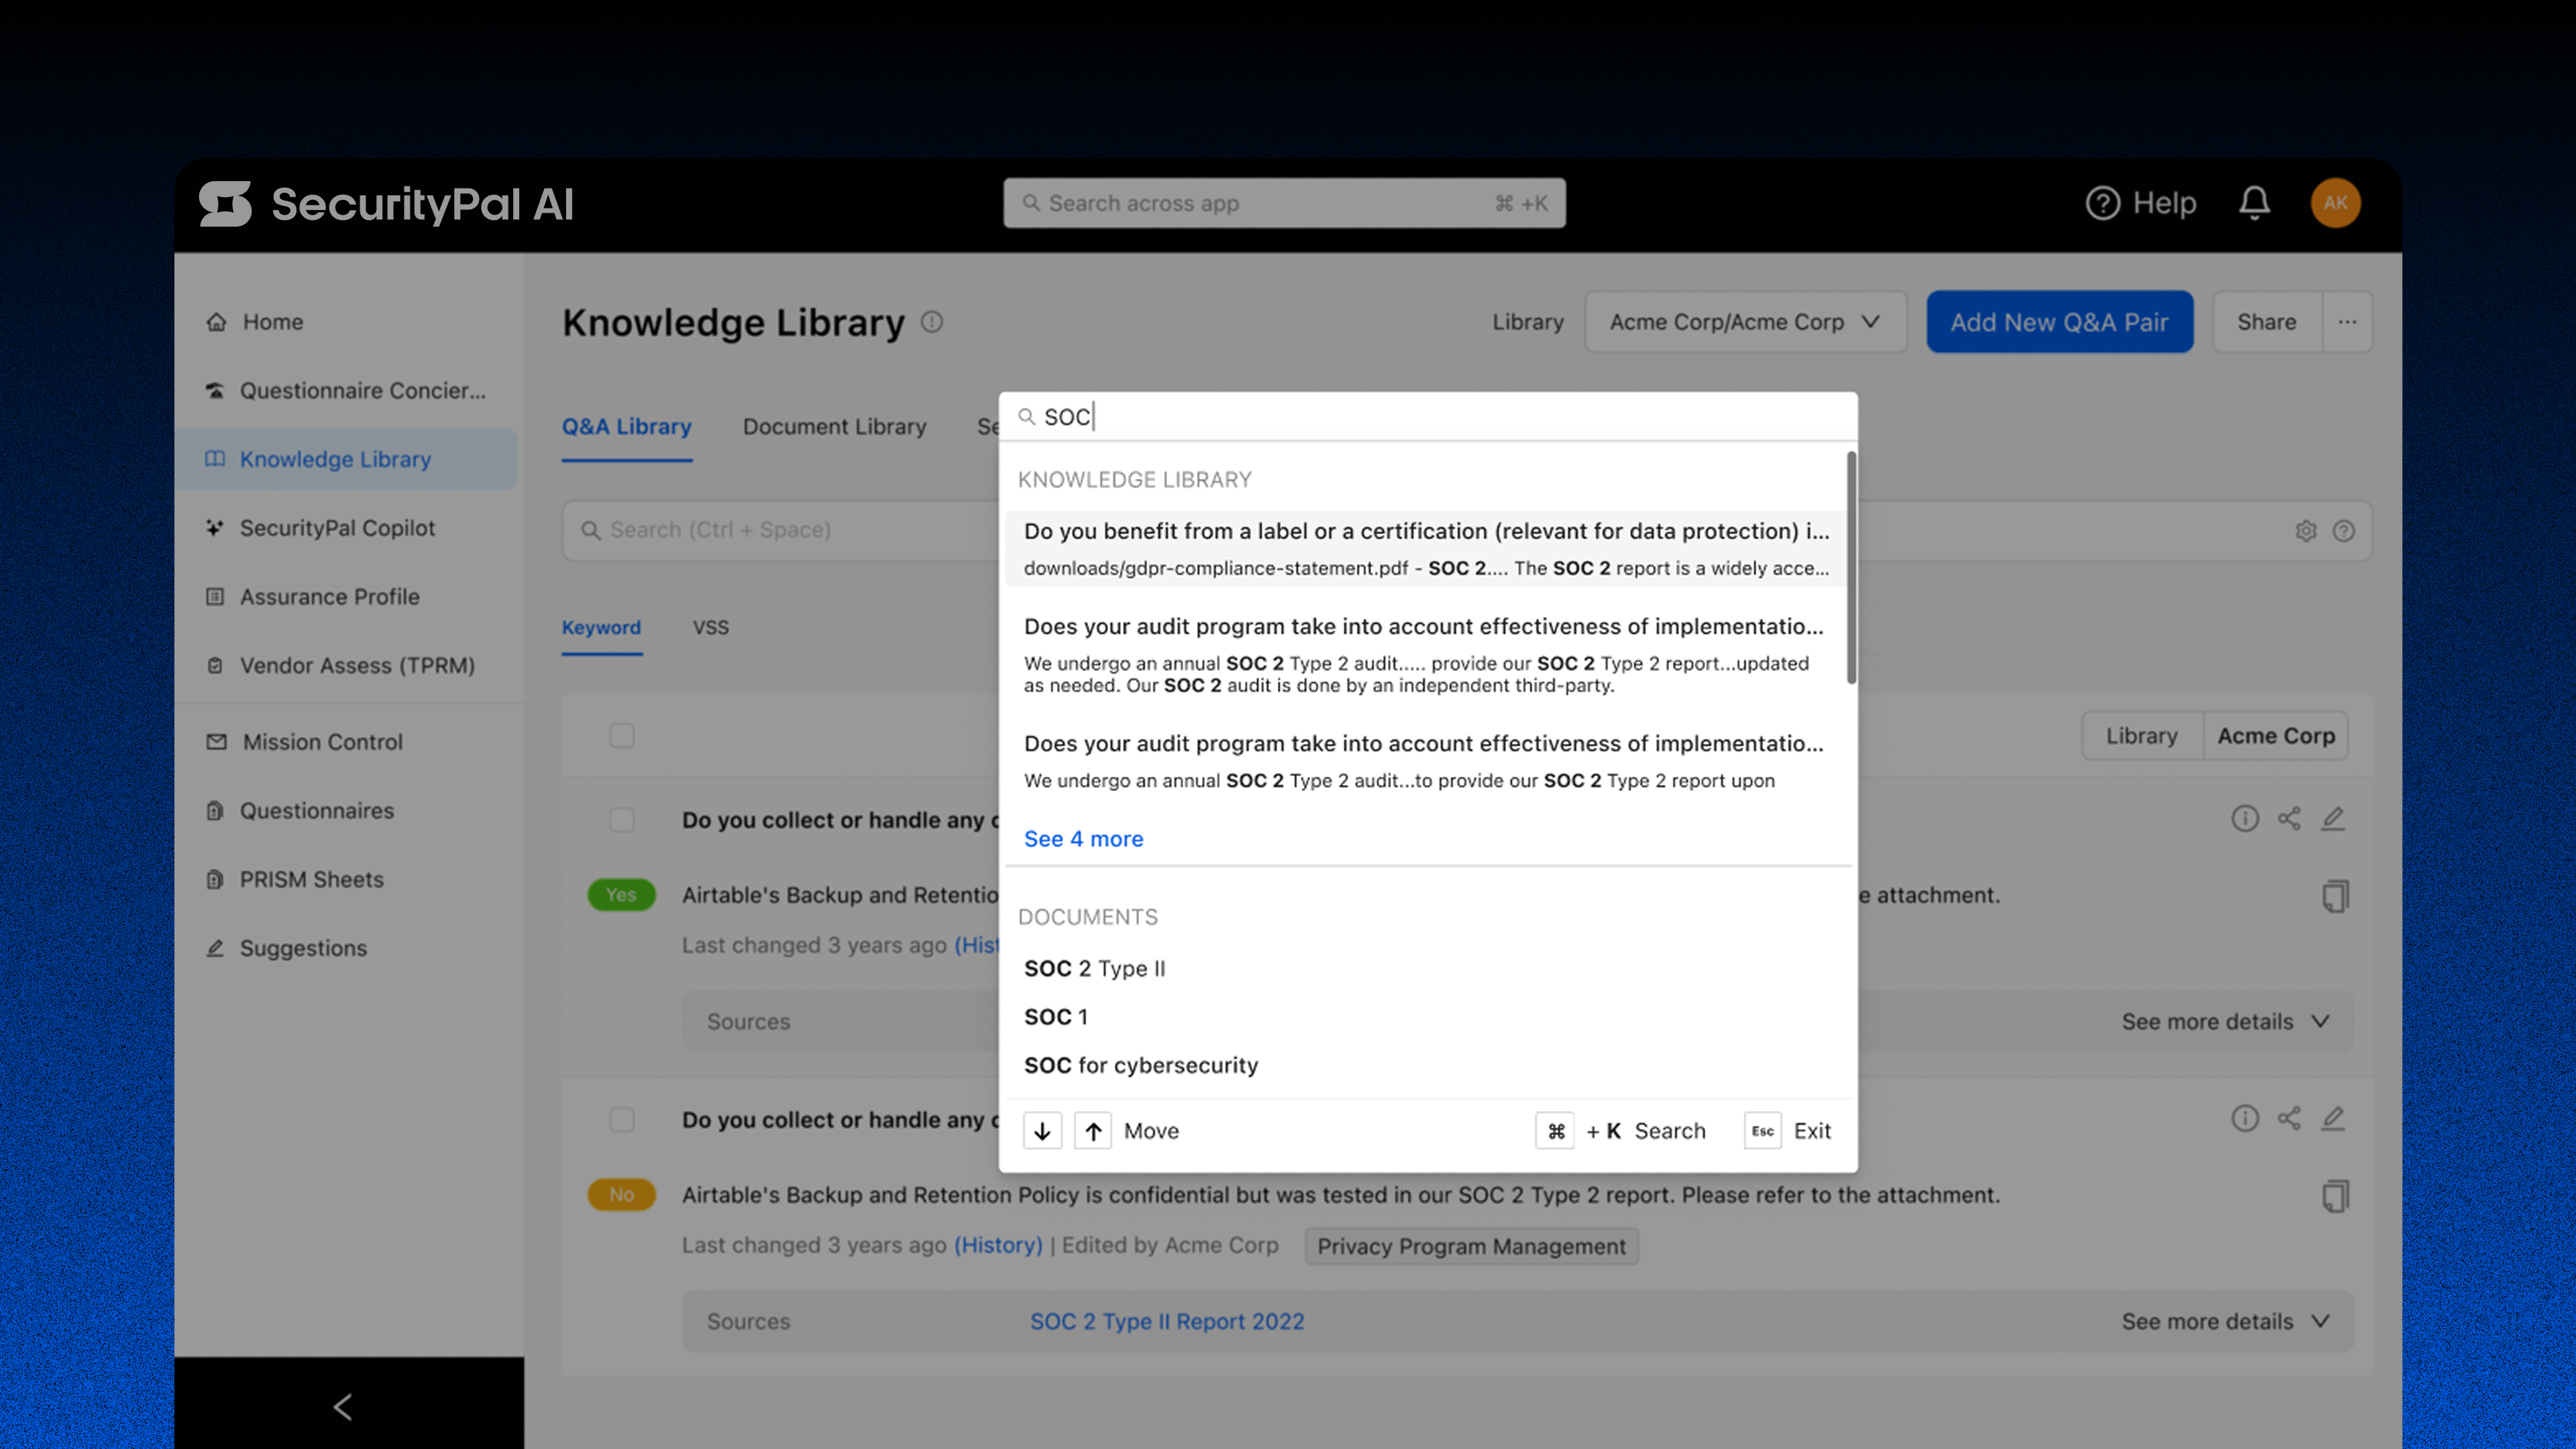Switch to VSS search tab
This screenshot has height=1449, width=2576.
[x=710, y=628]
